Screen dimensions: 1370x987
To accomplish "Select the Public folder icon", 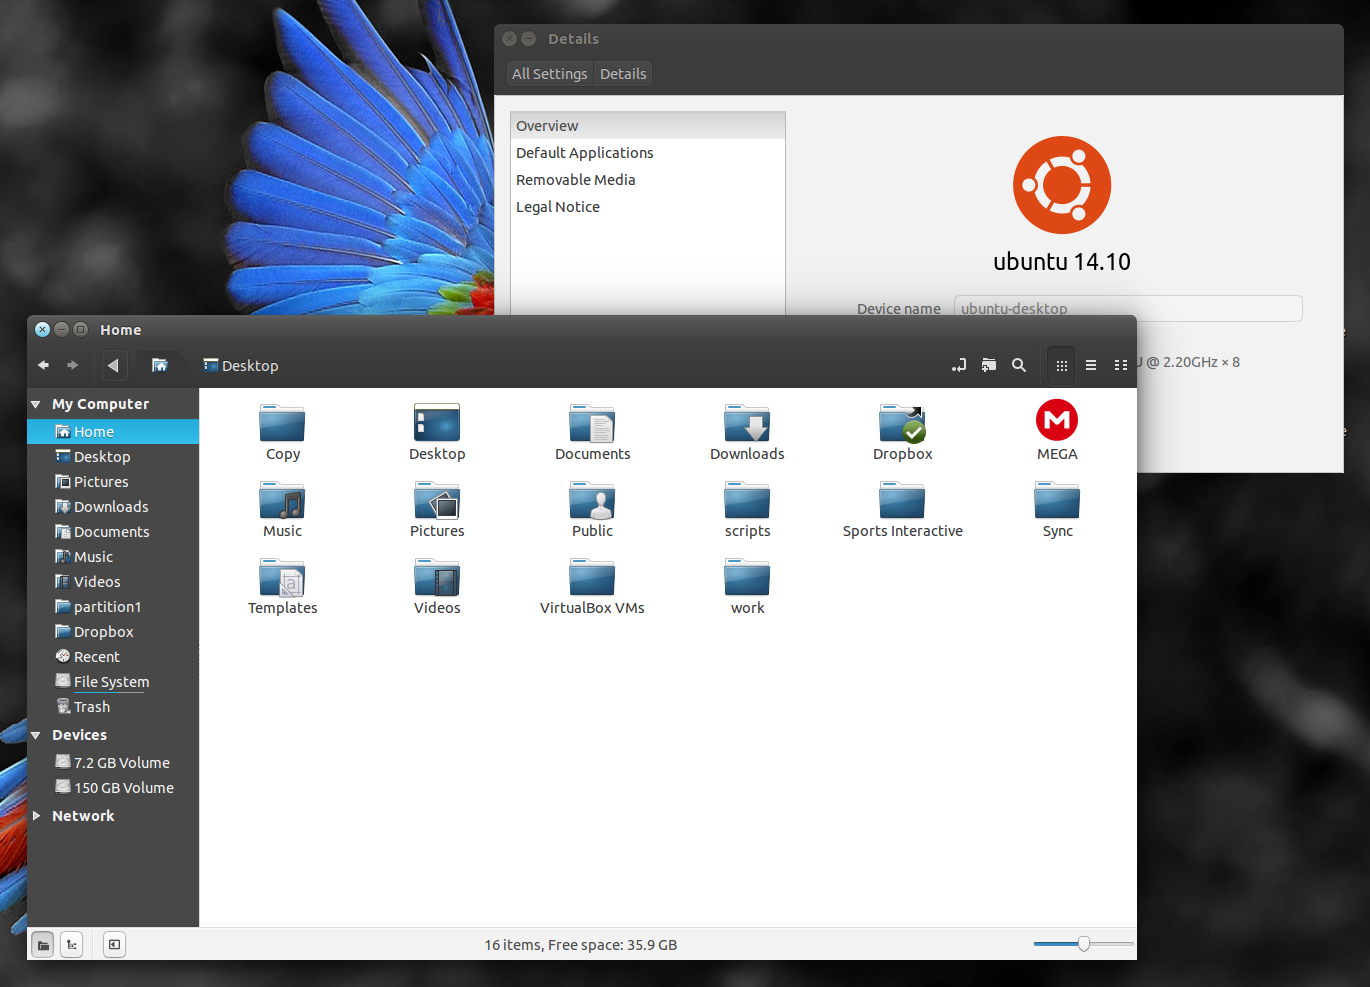I will pyautogui.click(x=592, y=500).
